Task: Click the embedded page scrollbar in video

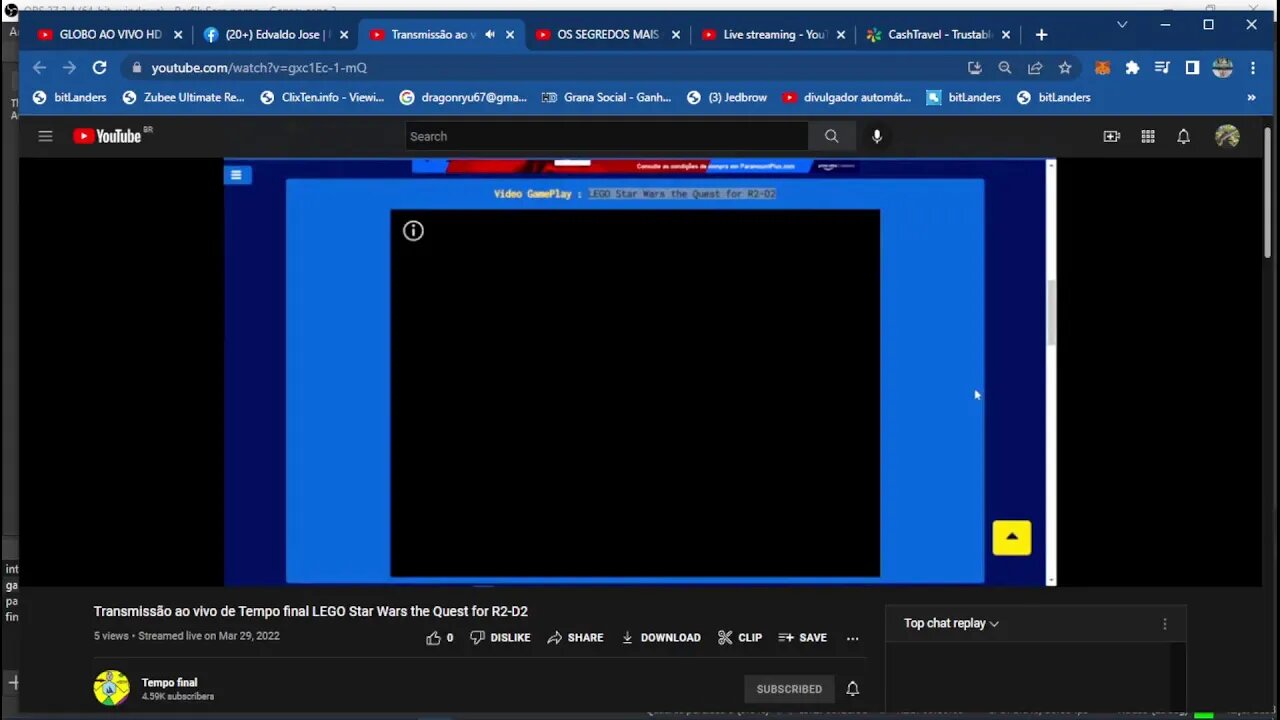Action: click(x=1051, y=314)
